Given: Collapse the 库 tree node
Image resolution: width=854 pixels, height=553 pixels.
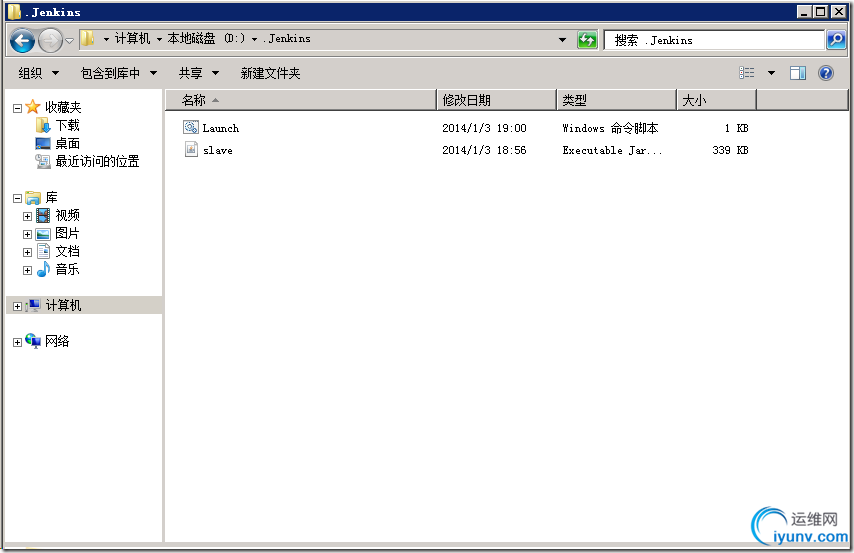Looking at the screenshot, I should tap(17, 198).
